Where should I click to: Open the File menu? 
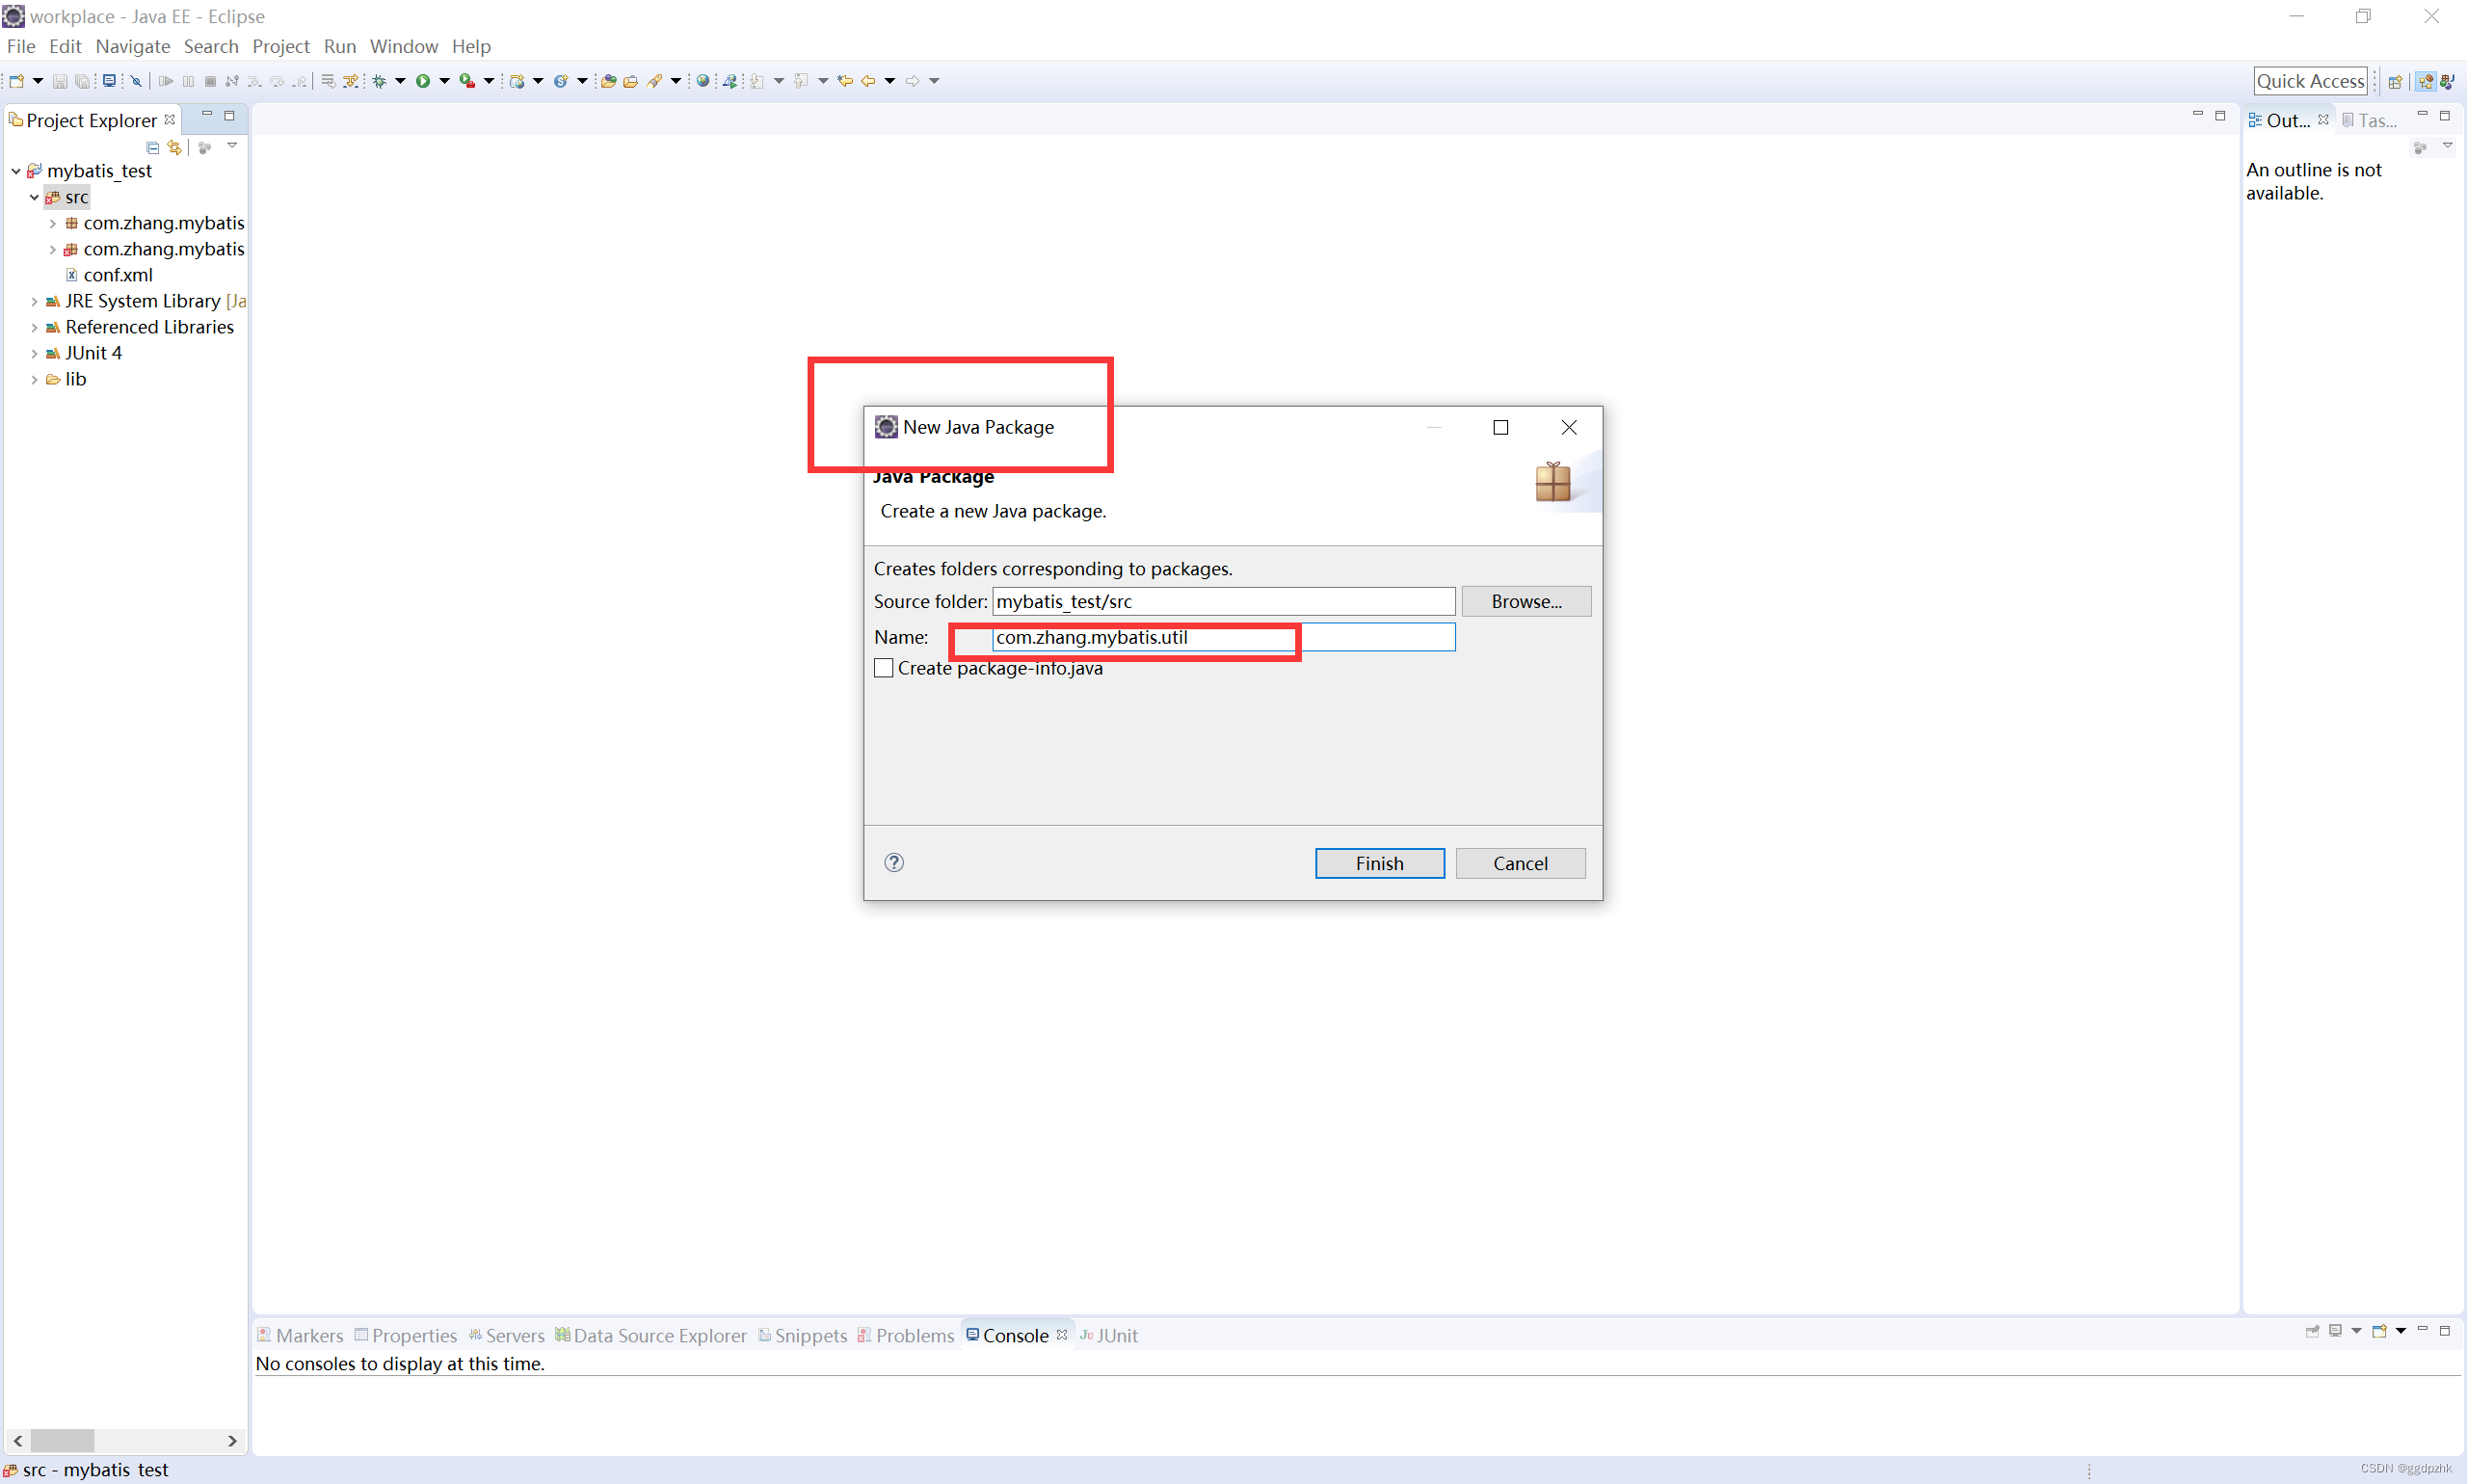tap(21, 46)
